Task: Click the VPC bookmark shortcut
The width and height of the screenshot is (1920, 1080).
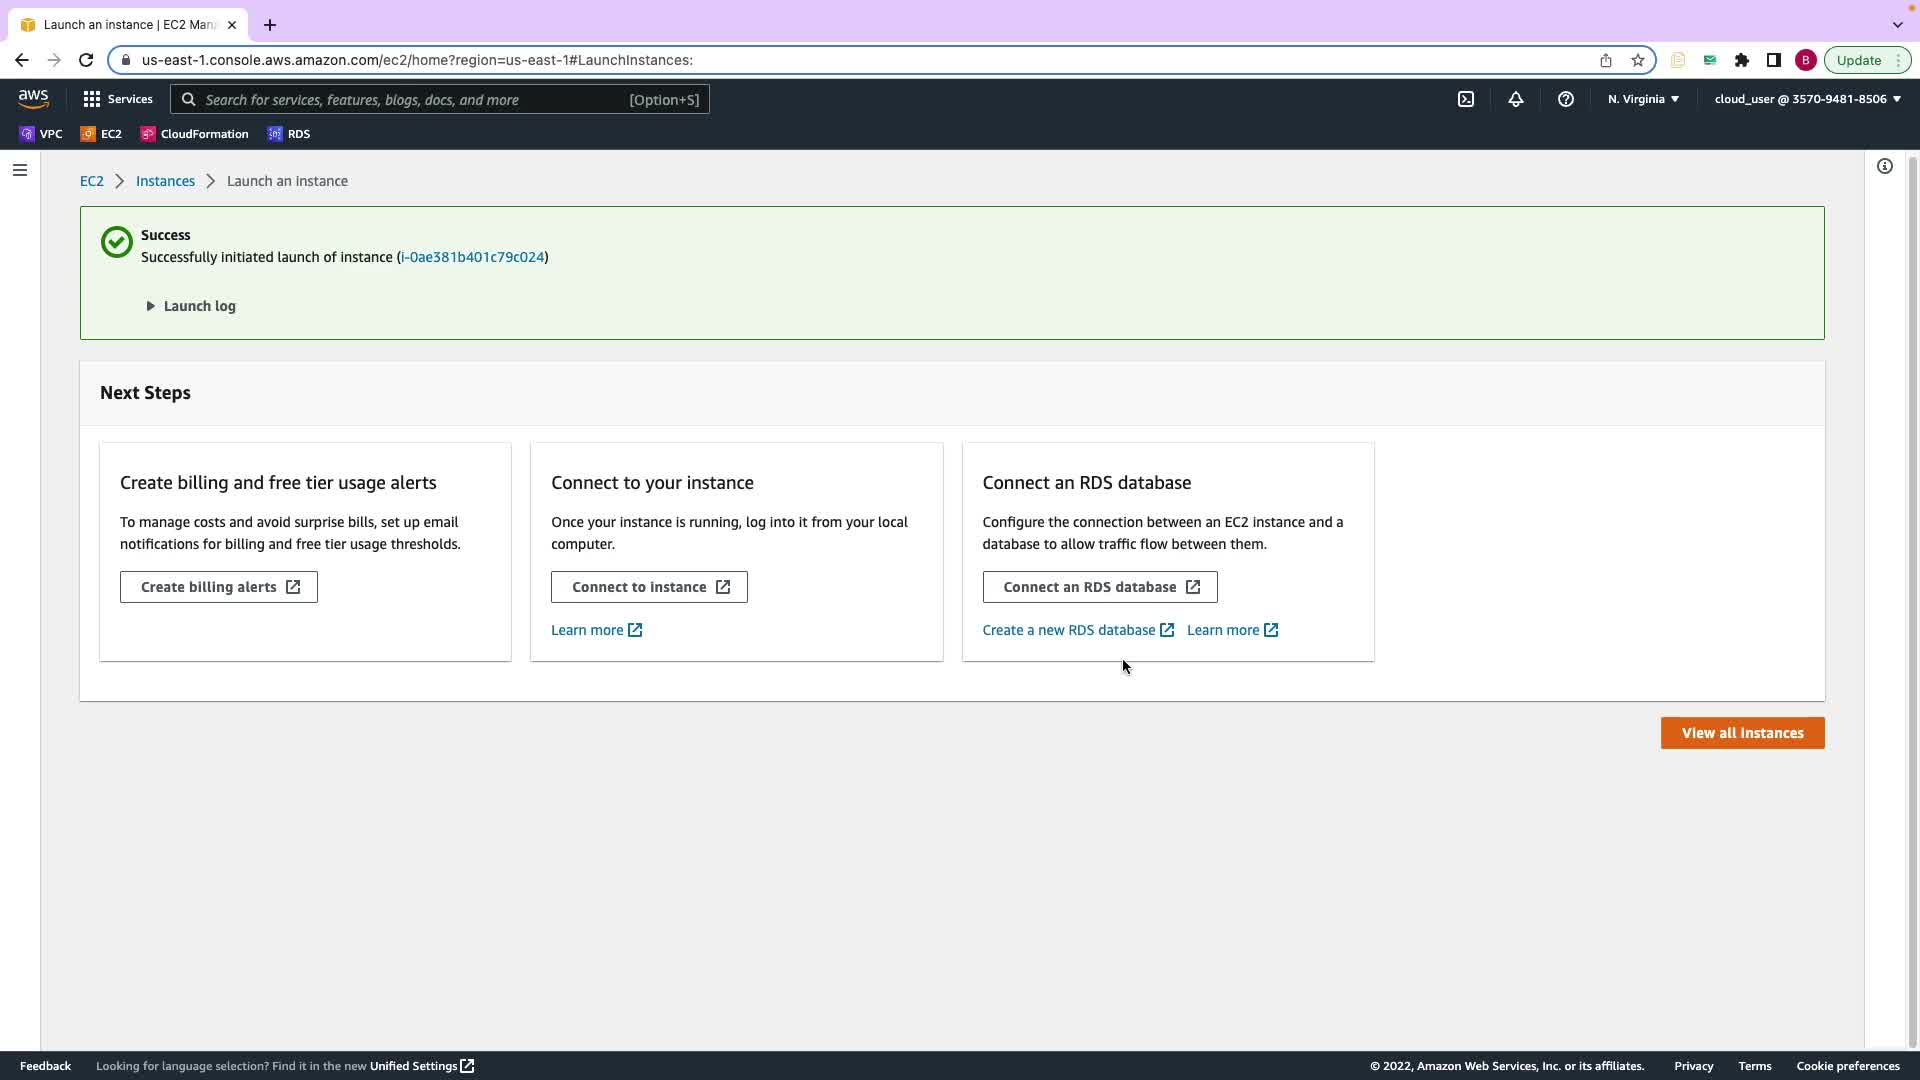Action: 41,134
